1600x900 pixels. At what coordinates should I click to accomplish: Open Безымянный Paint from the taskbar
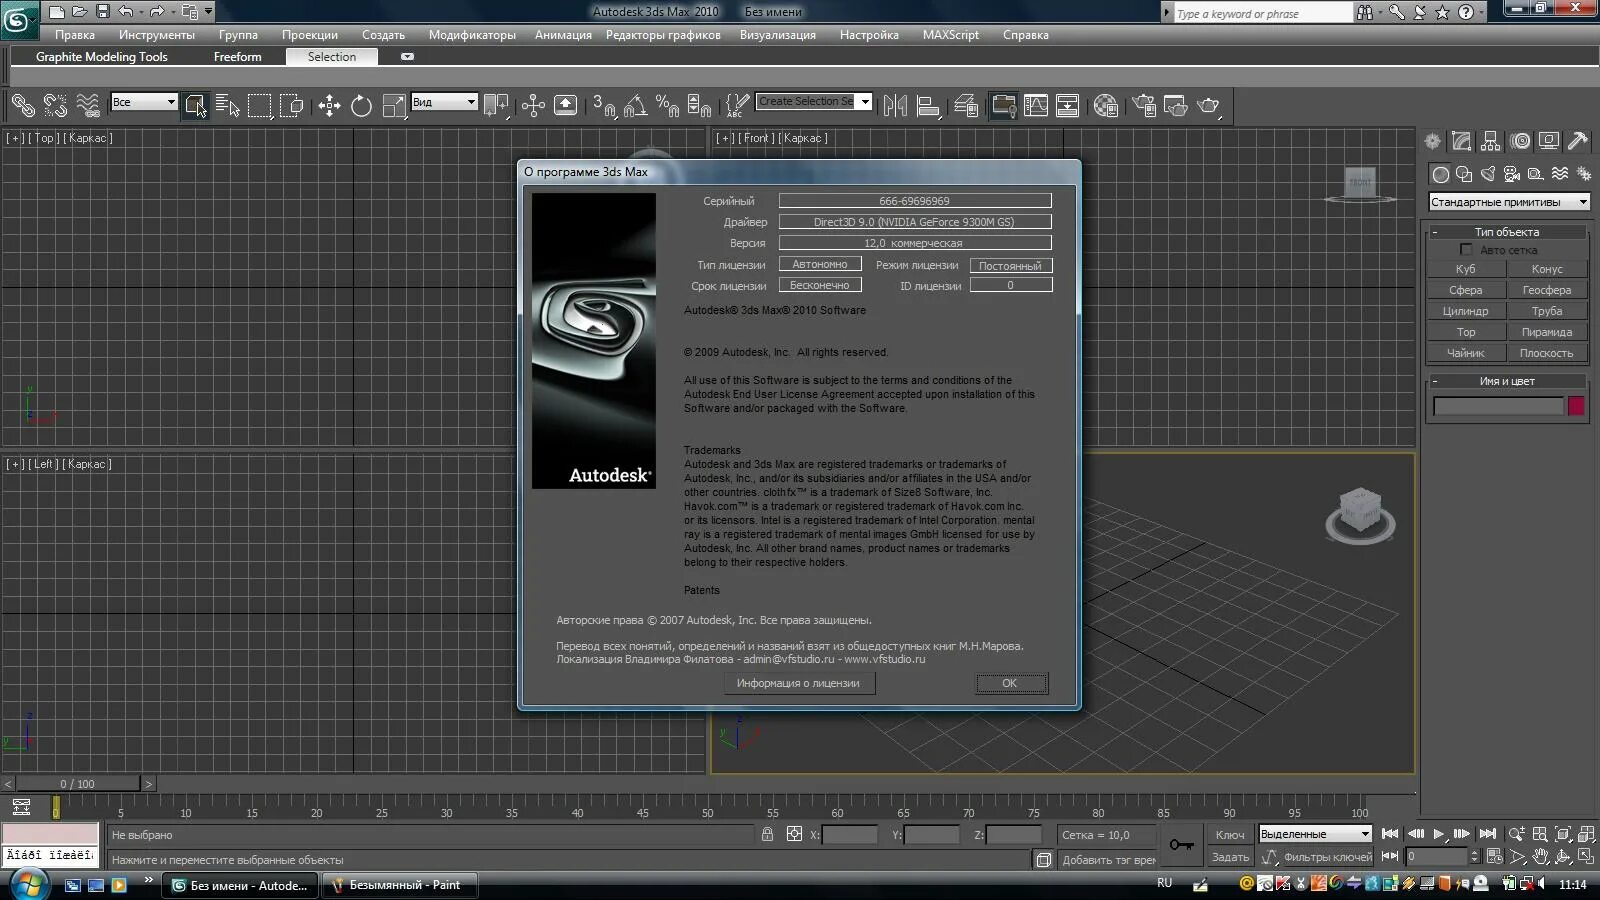(x=398, y=885)
